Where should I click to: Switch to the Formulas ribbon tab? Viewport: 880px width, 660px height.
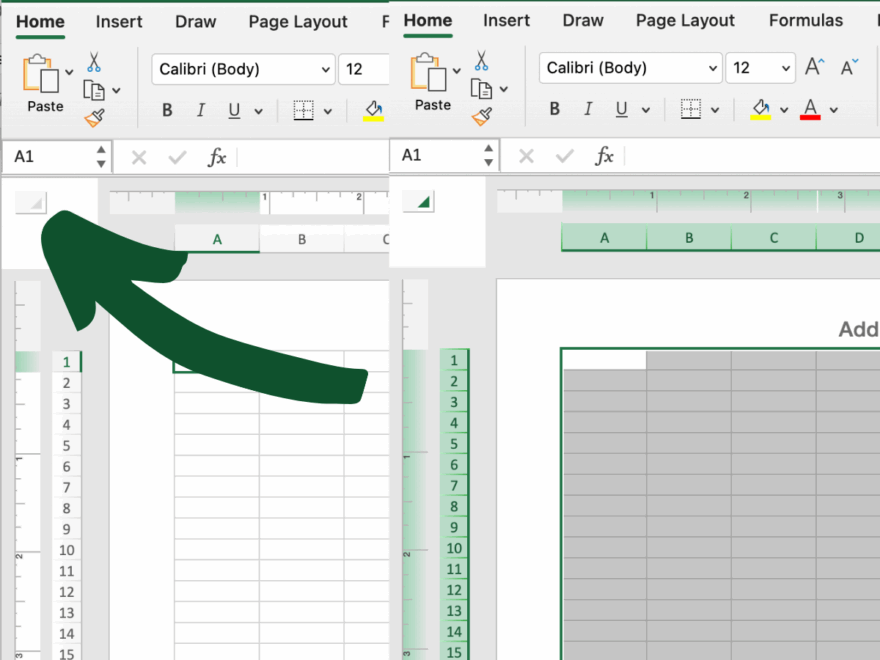coord(806,20)
